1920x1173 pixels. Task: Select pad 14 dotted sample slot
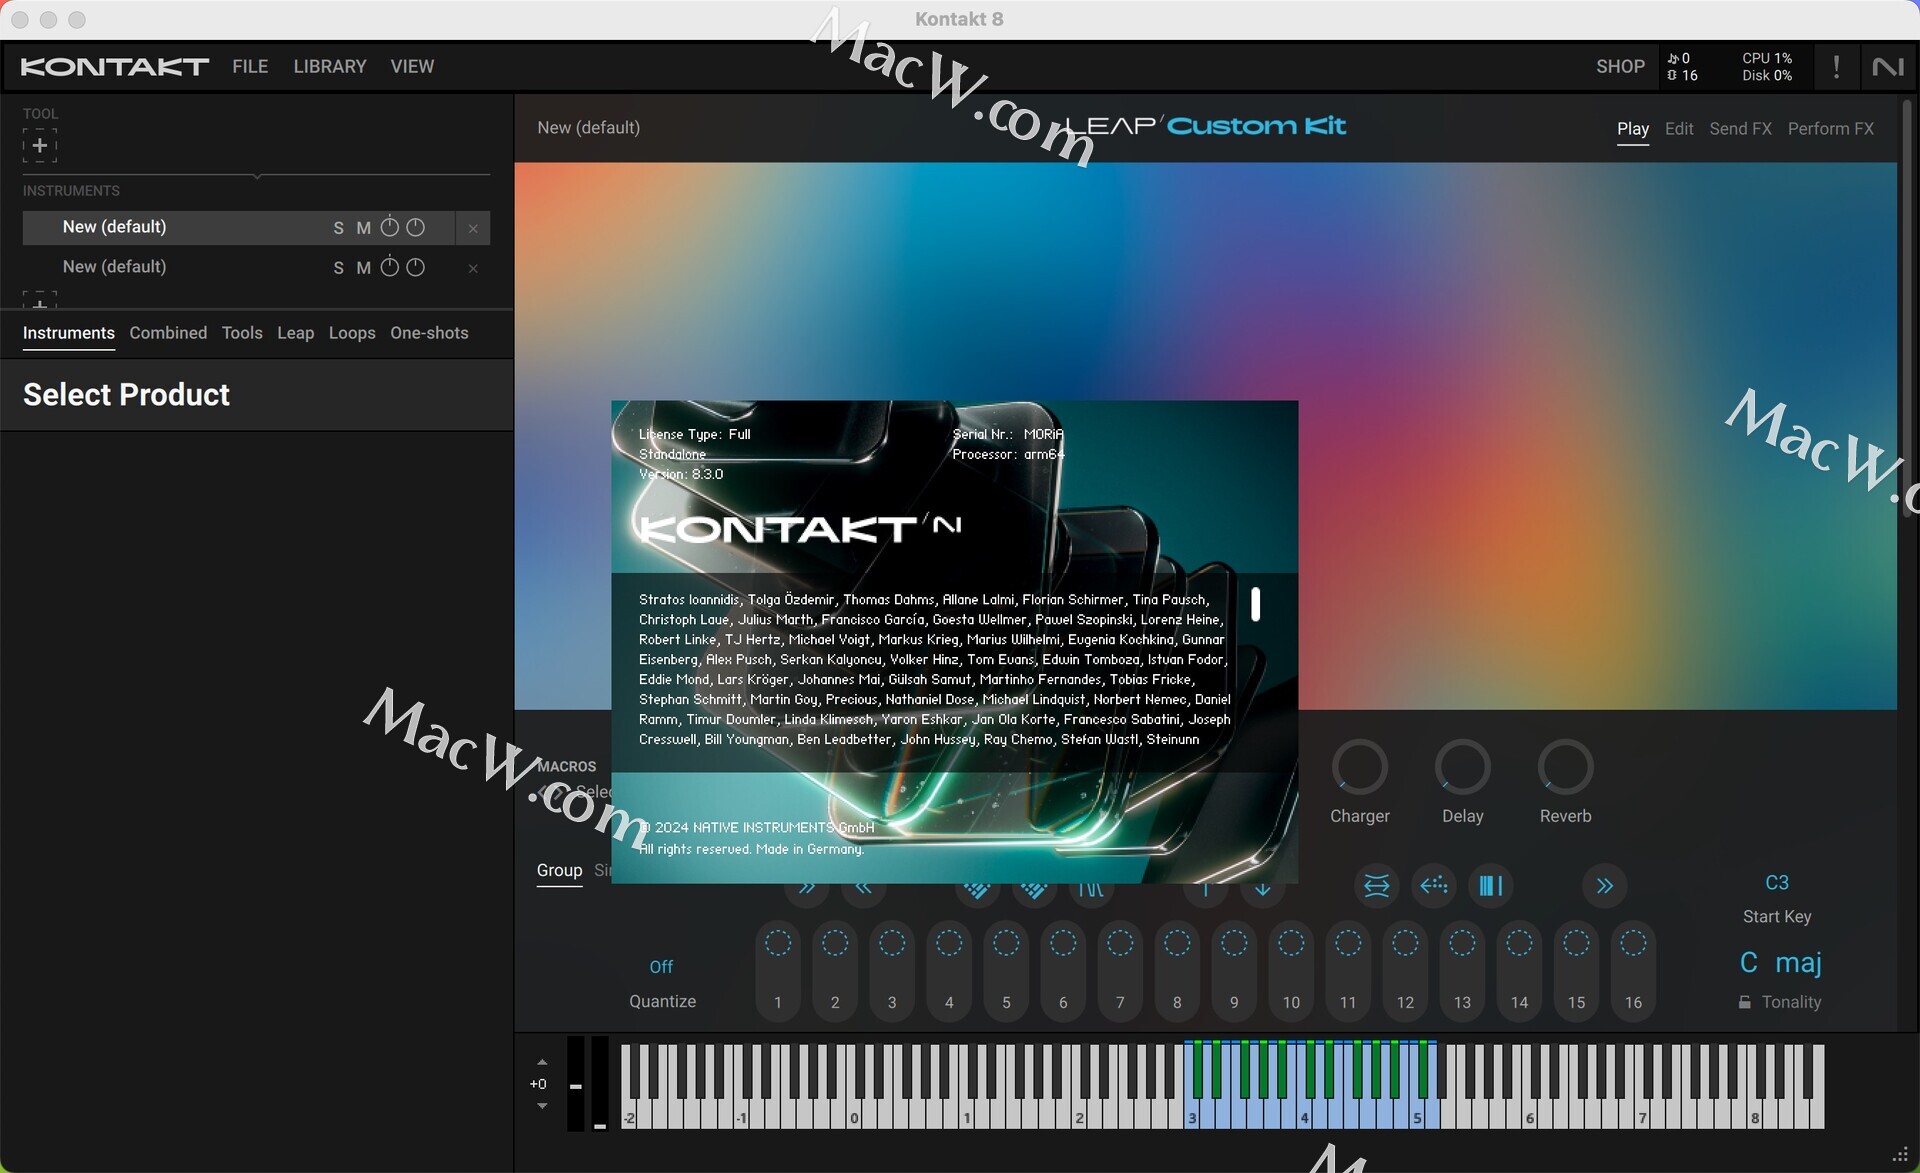click(x=1519, y=943)
